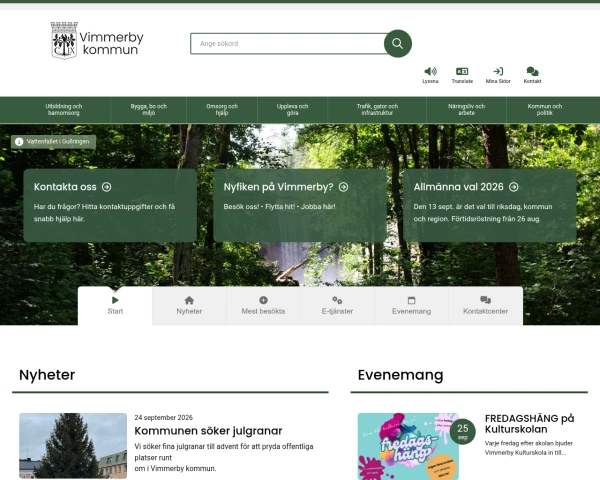Activate the Lyssna speaker icon
The height and width of the screenshot is (480, 600).
point(430,71)
